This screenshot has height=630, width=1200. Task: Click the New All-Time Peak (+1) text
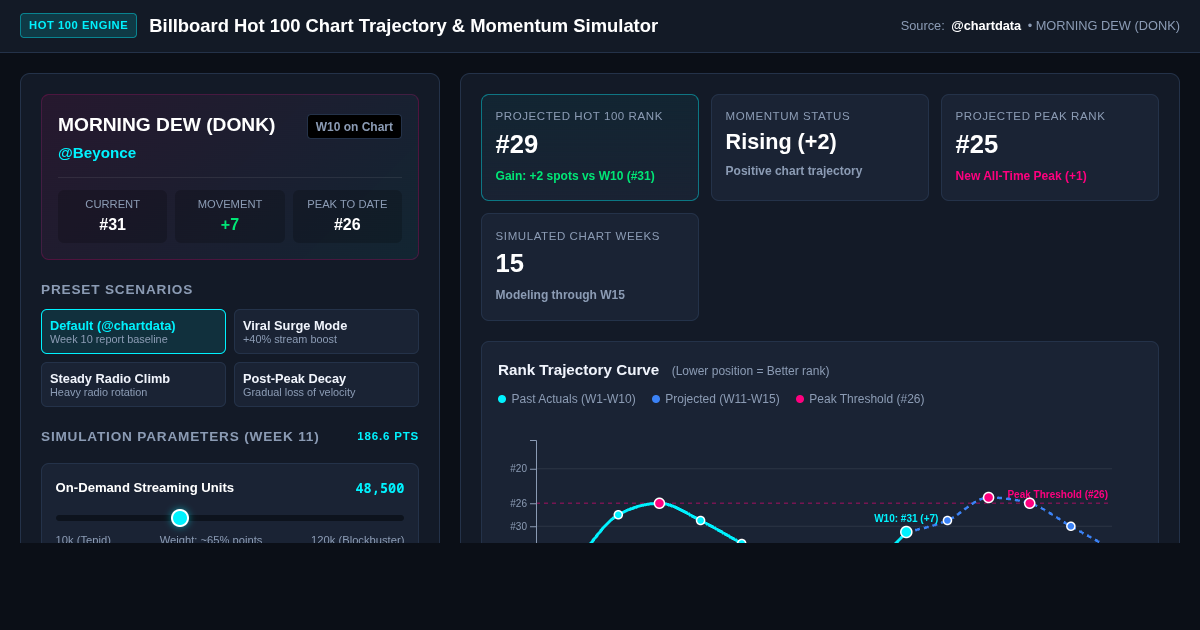coord(1021,176)
